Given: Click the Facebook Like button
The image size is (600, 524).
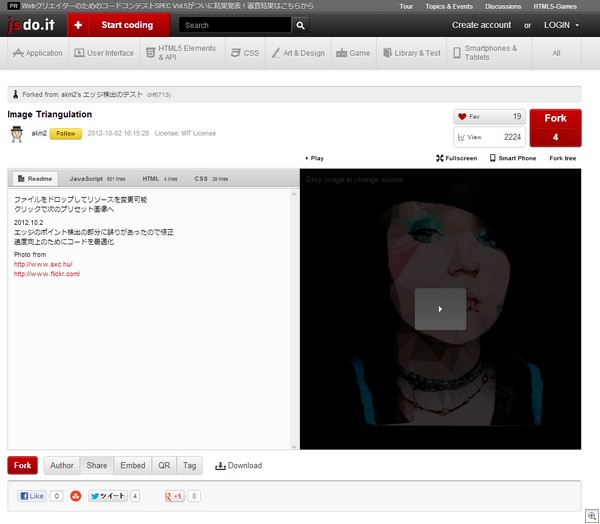Looking at the screenshot, I should 32,496.
